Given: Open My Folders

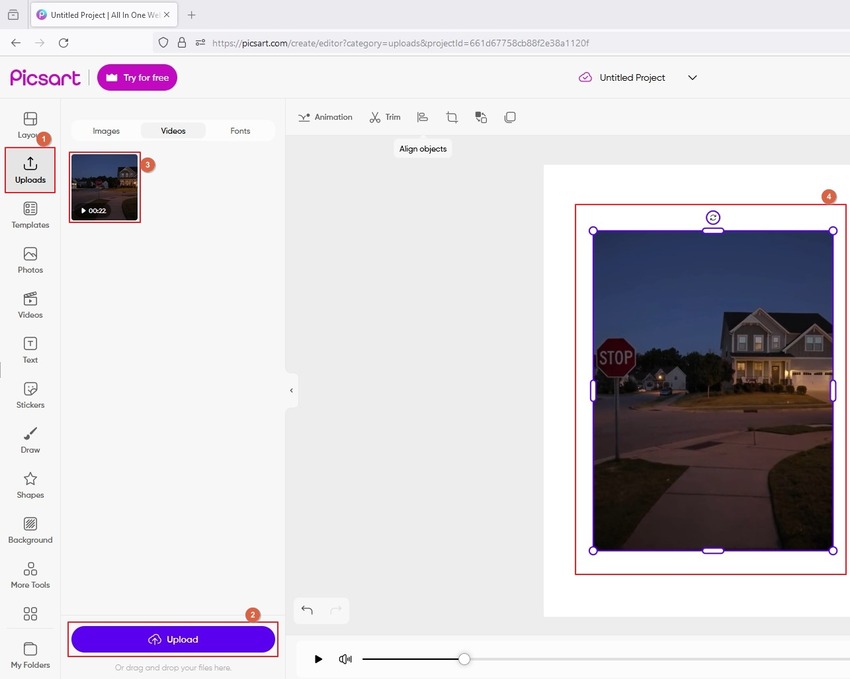Looking at the screenshot, I should (30, 655).
